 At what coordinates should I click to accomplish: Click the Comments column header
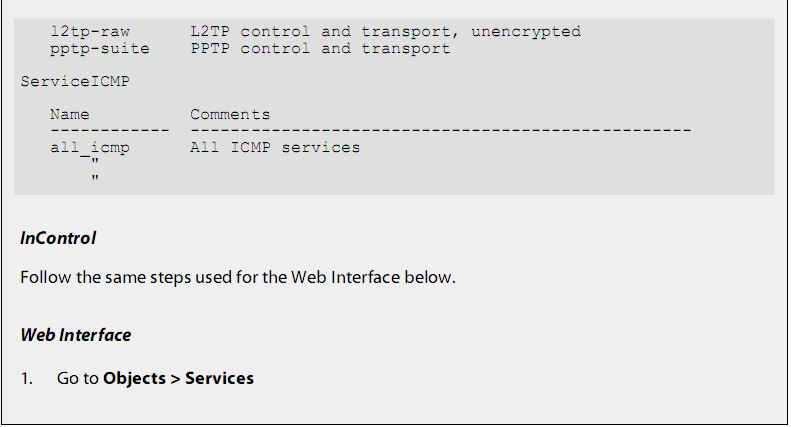pyautogui.click(x=230, y=114)
